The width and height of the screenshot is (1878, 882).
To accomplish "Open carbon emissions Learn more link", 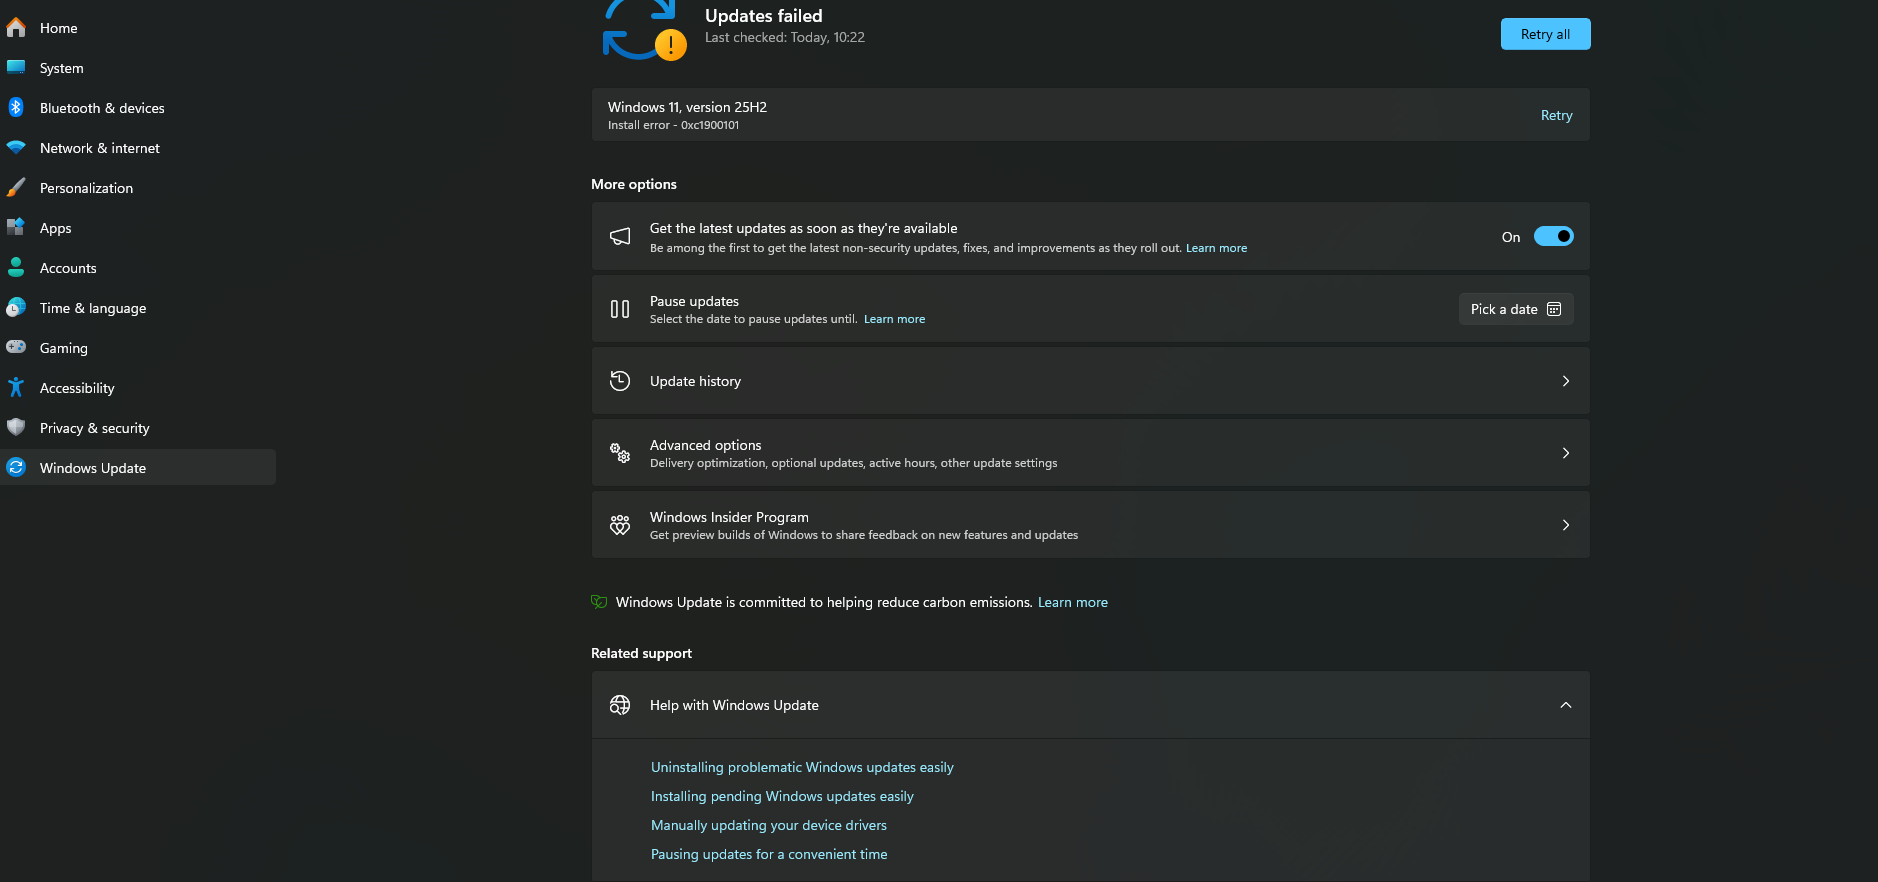I will [x=1073, y=602].
